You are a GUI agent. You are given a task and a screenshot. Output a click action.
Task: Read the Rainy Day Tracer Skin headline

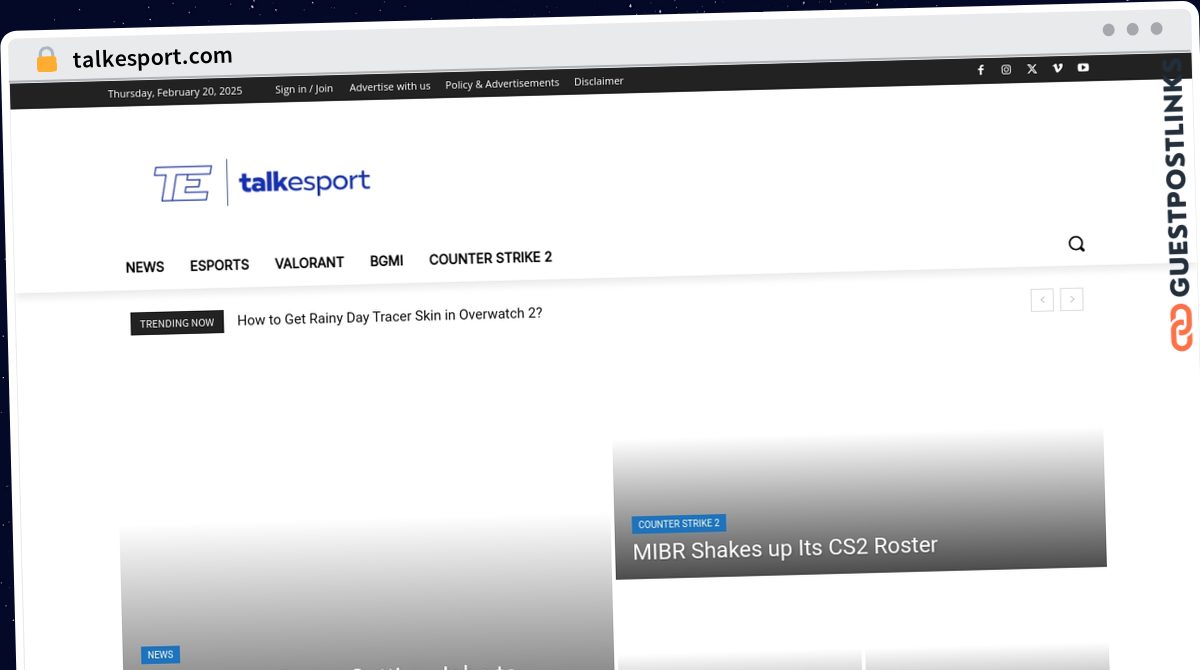390,316
